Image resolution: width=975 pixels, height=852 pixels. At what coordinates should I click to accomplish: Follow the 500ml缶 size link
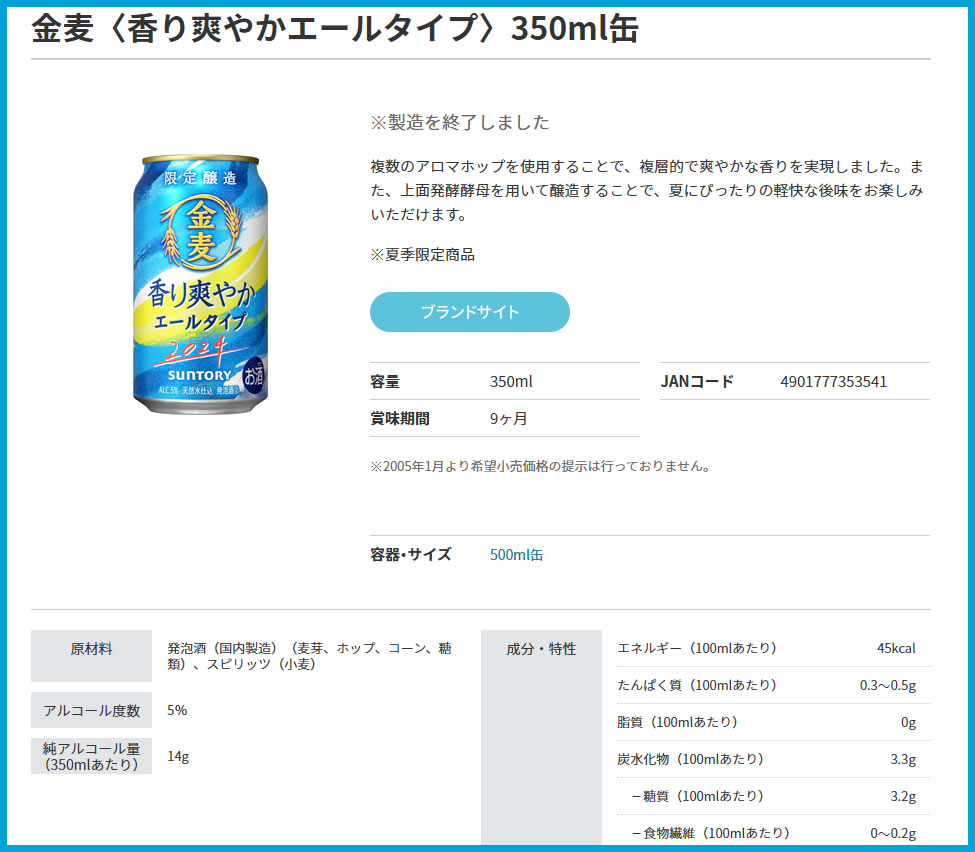[516, 554]
